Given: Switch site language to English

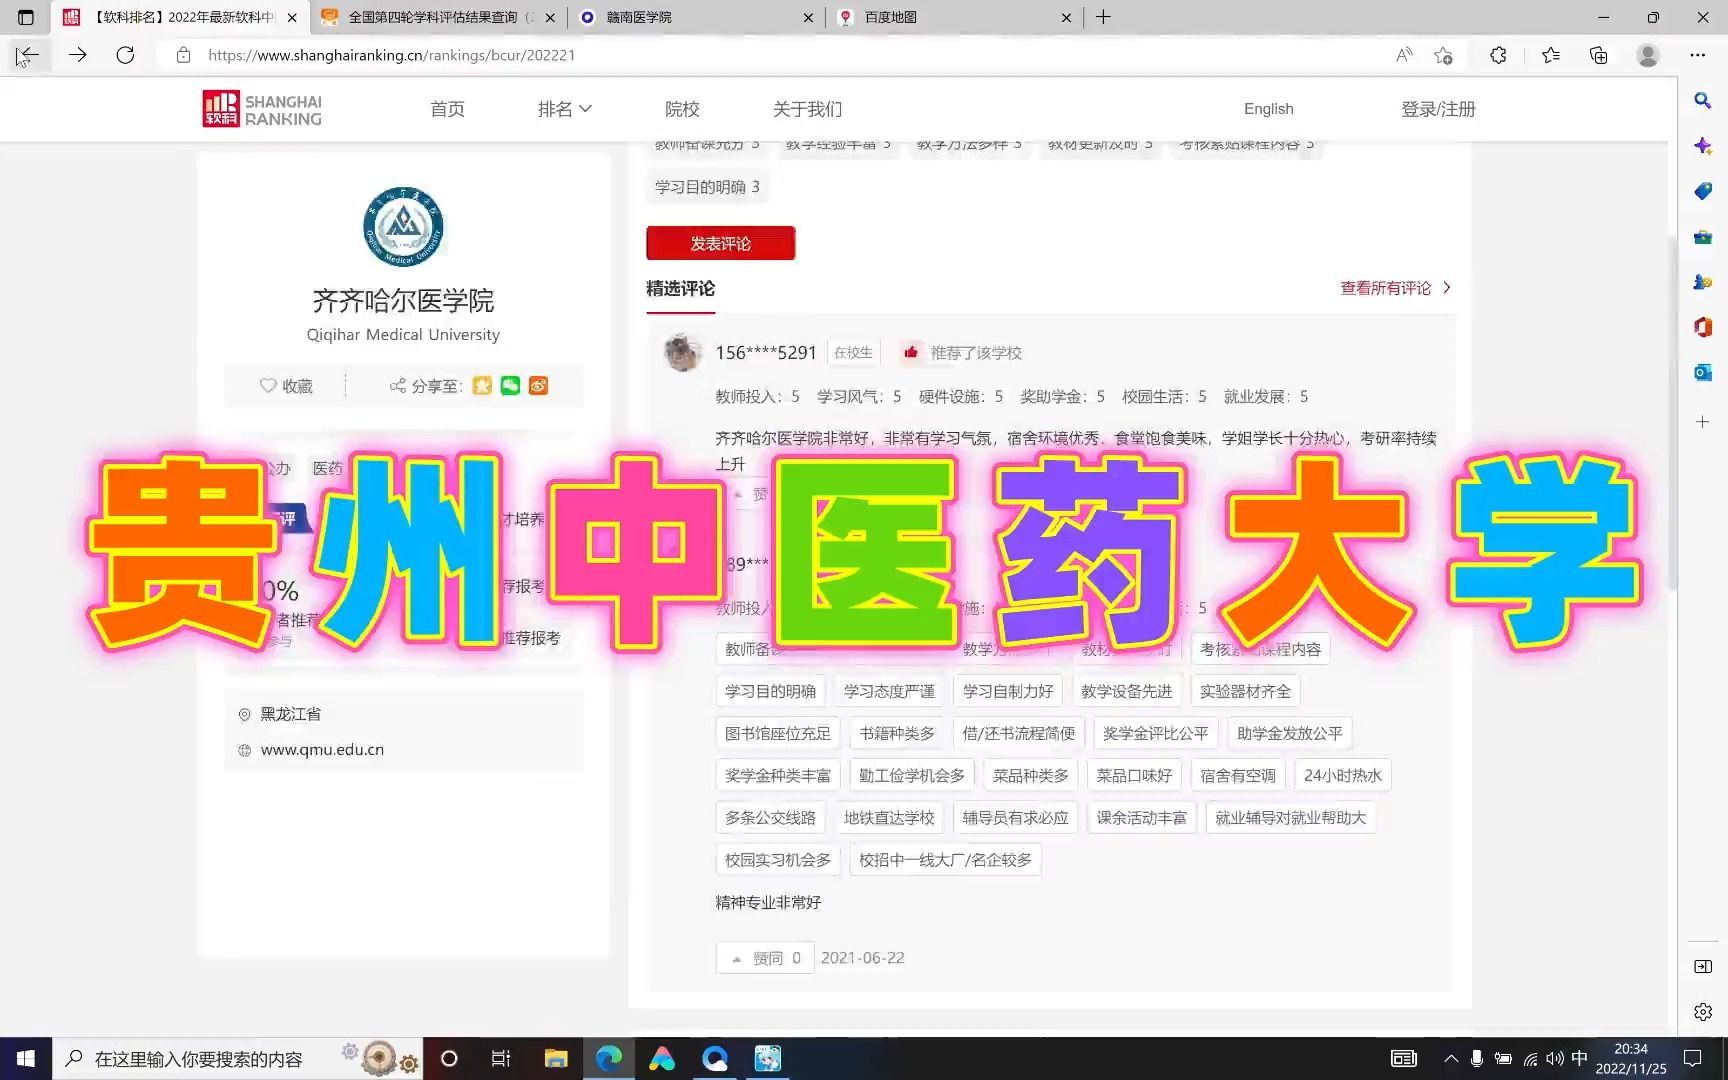Looking at the screenshot, I should pos(1268,109).
